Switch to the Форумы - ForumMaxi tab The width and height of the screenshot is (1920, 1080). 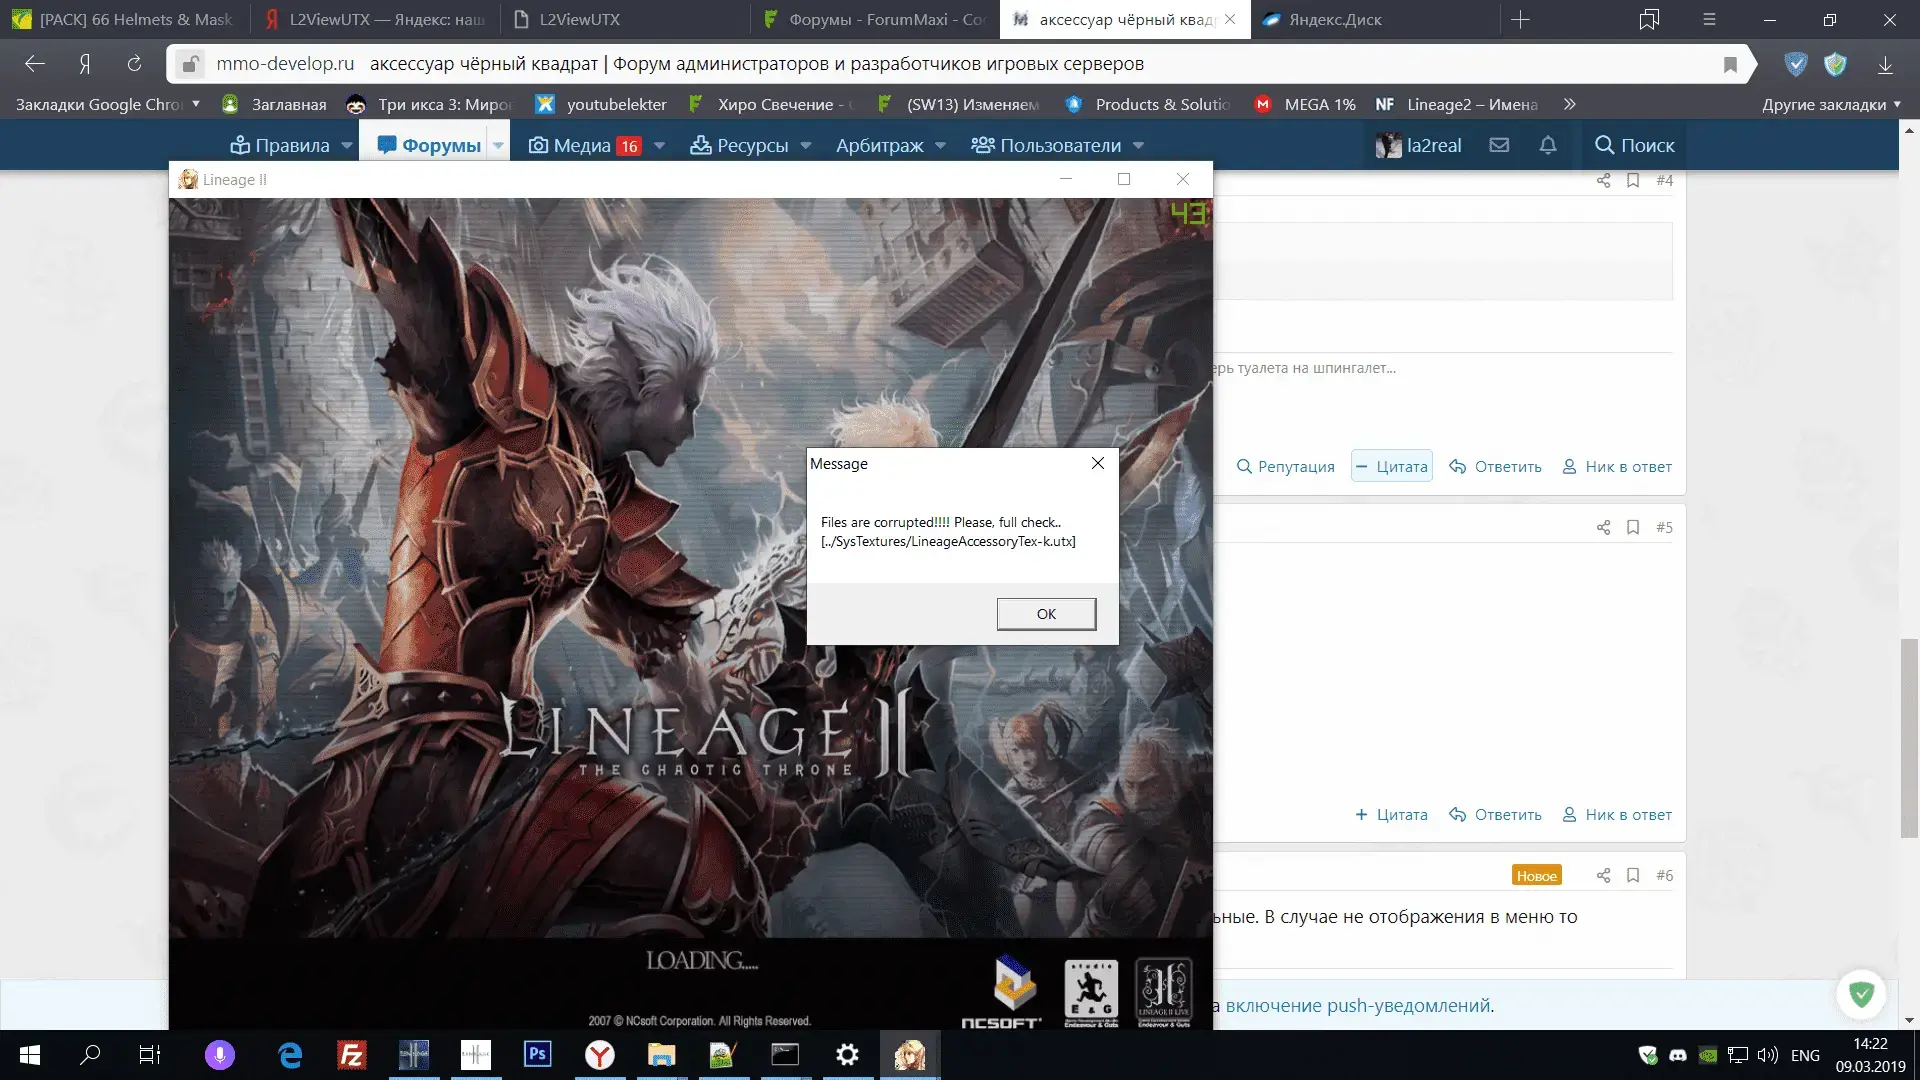coord(874,19)
